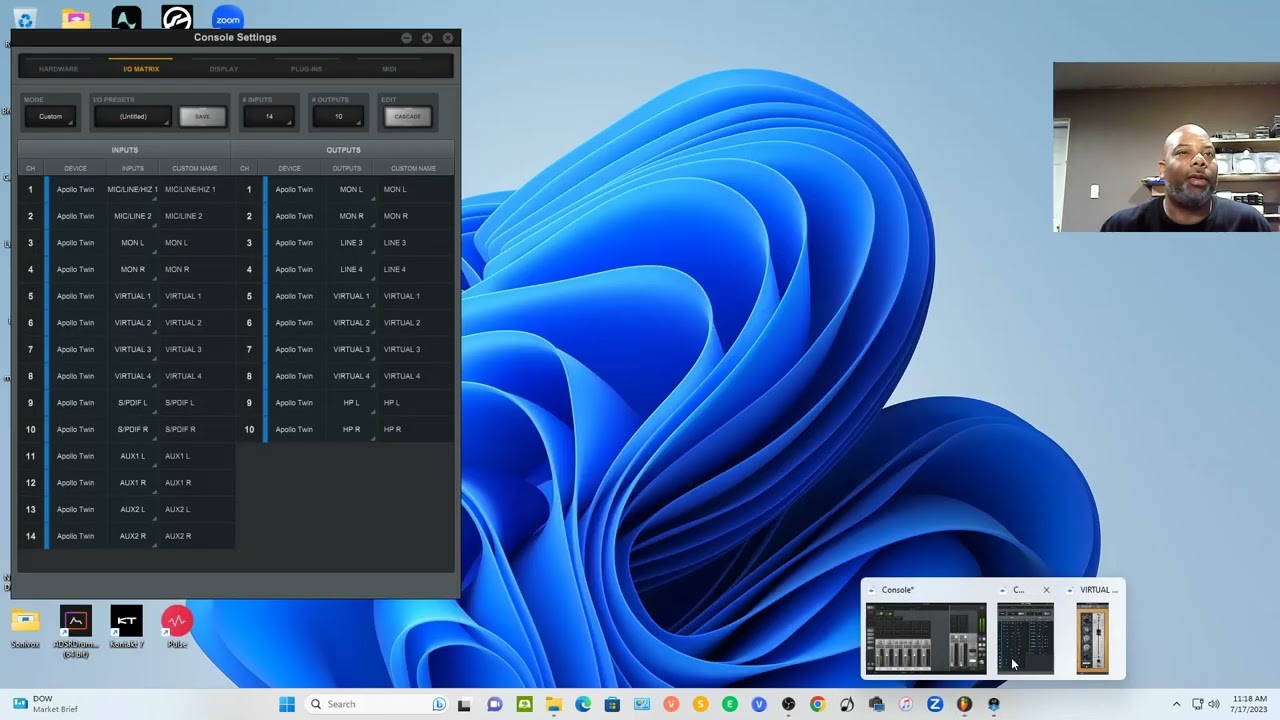Click Apollo Twin device in output row 4

point(294,270)
